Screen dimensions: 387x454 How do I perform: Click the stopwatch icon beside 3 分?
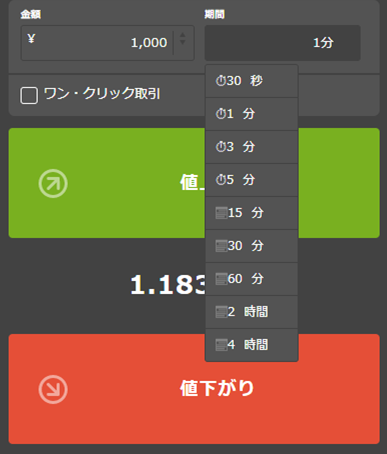(x=221, y=147)
